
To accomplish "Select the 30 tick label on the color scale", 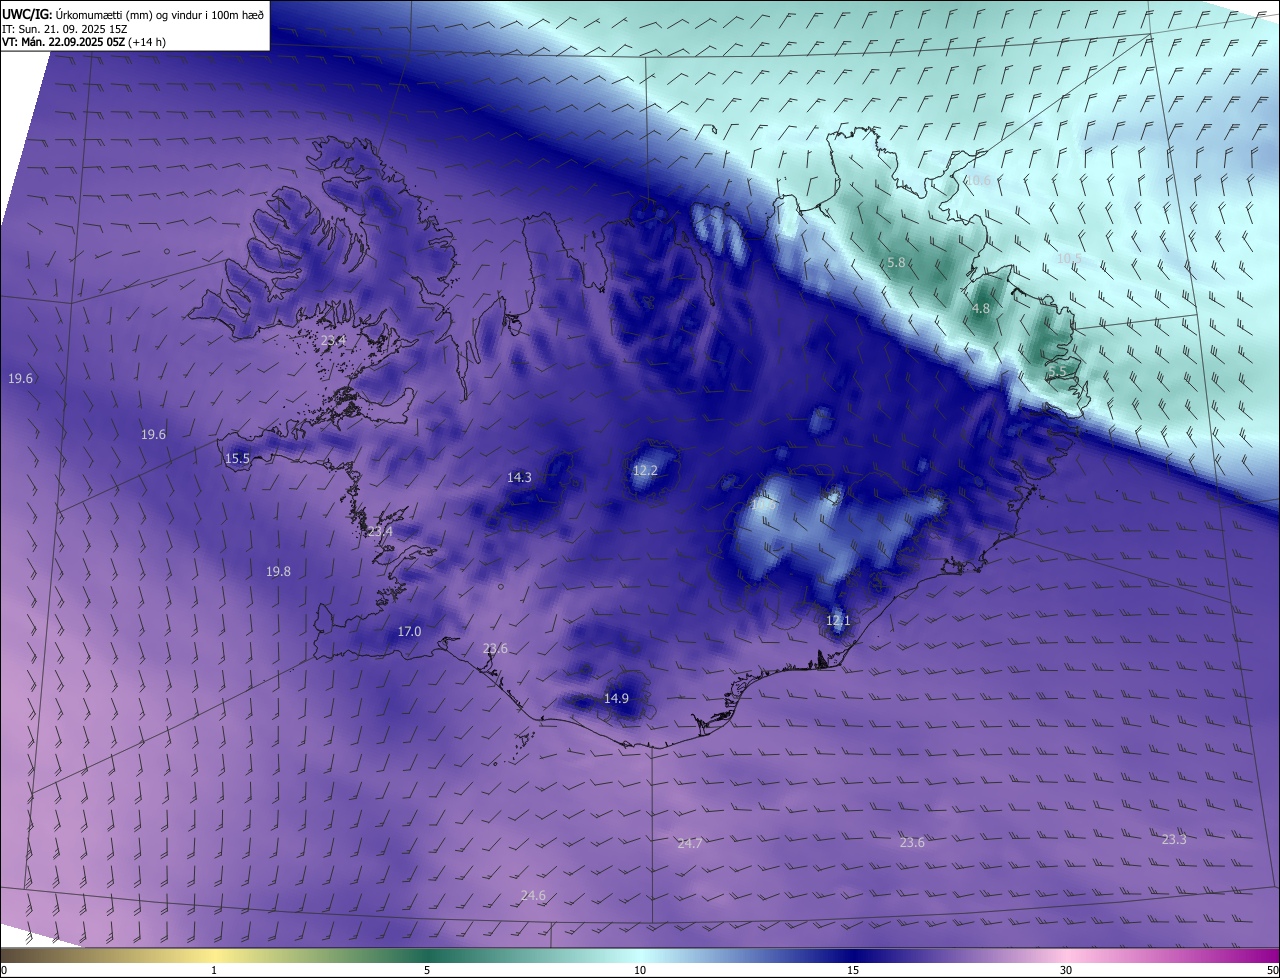I will 1066,970.
